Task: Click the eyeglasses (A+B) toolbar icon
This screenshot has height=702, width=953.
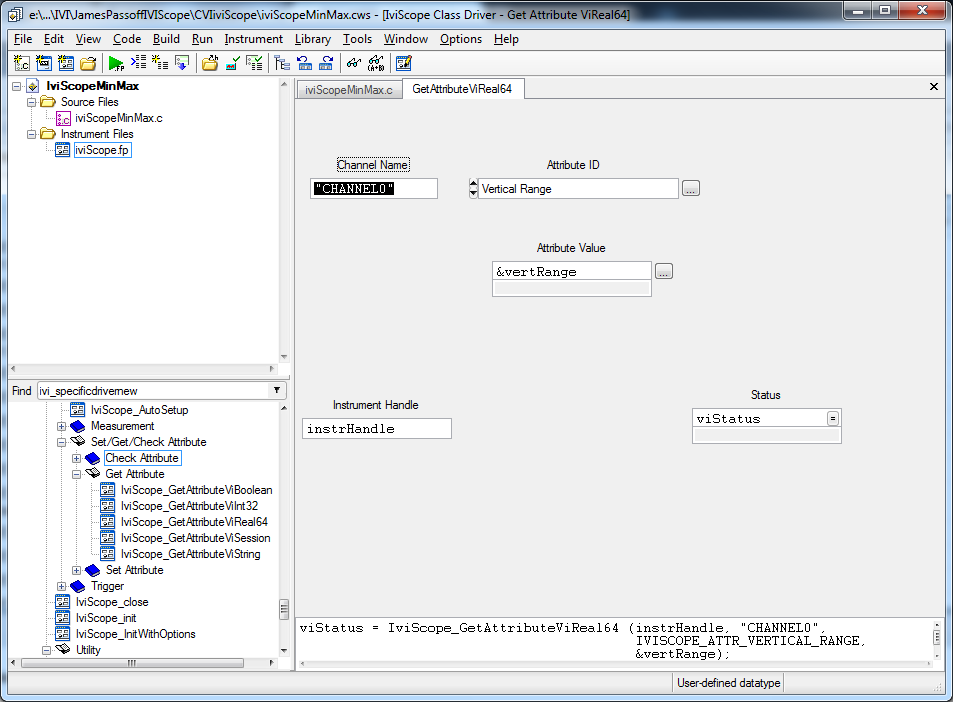Action: pyautogui.click(x=375, y=63)
